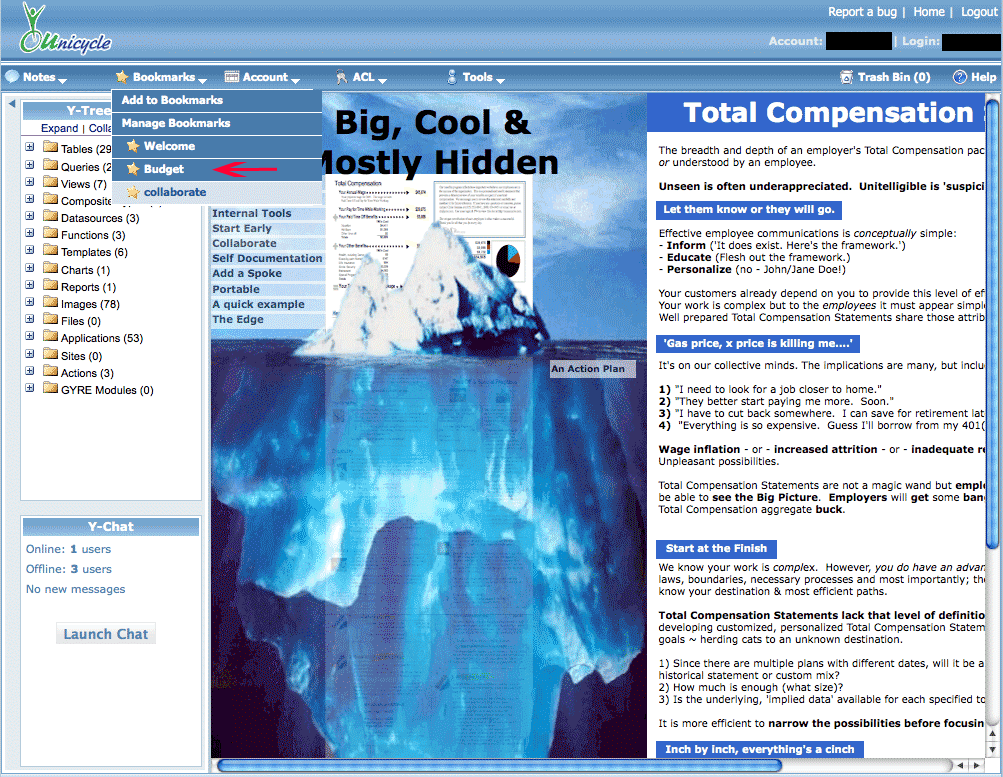The width and height of the screenshot is (1003, 777).
Task: Click the horizontal scrollbar at the bottom
Action: 580,766
